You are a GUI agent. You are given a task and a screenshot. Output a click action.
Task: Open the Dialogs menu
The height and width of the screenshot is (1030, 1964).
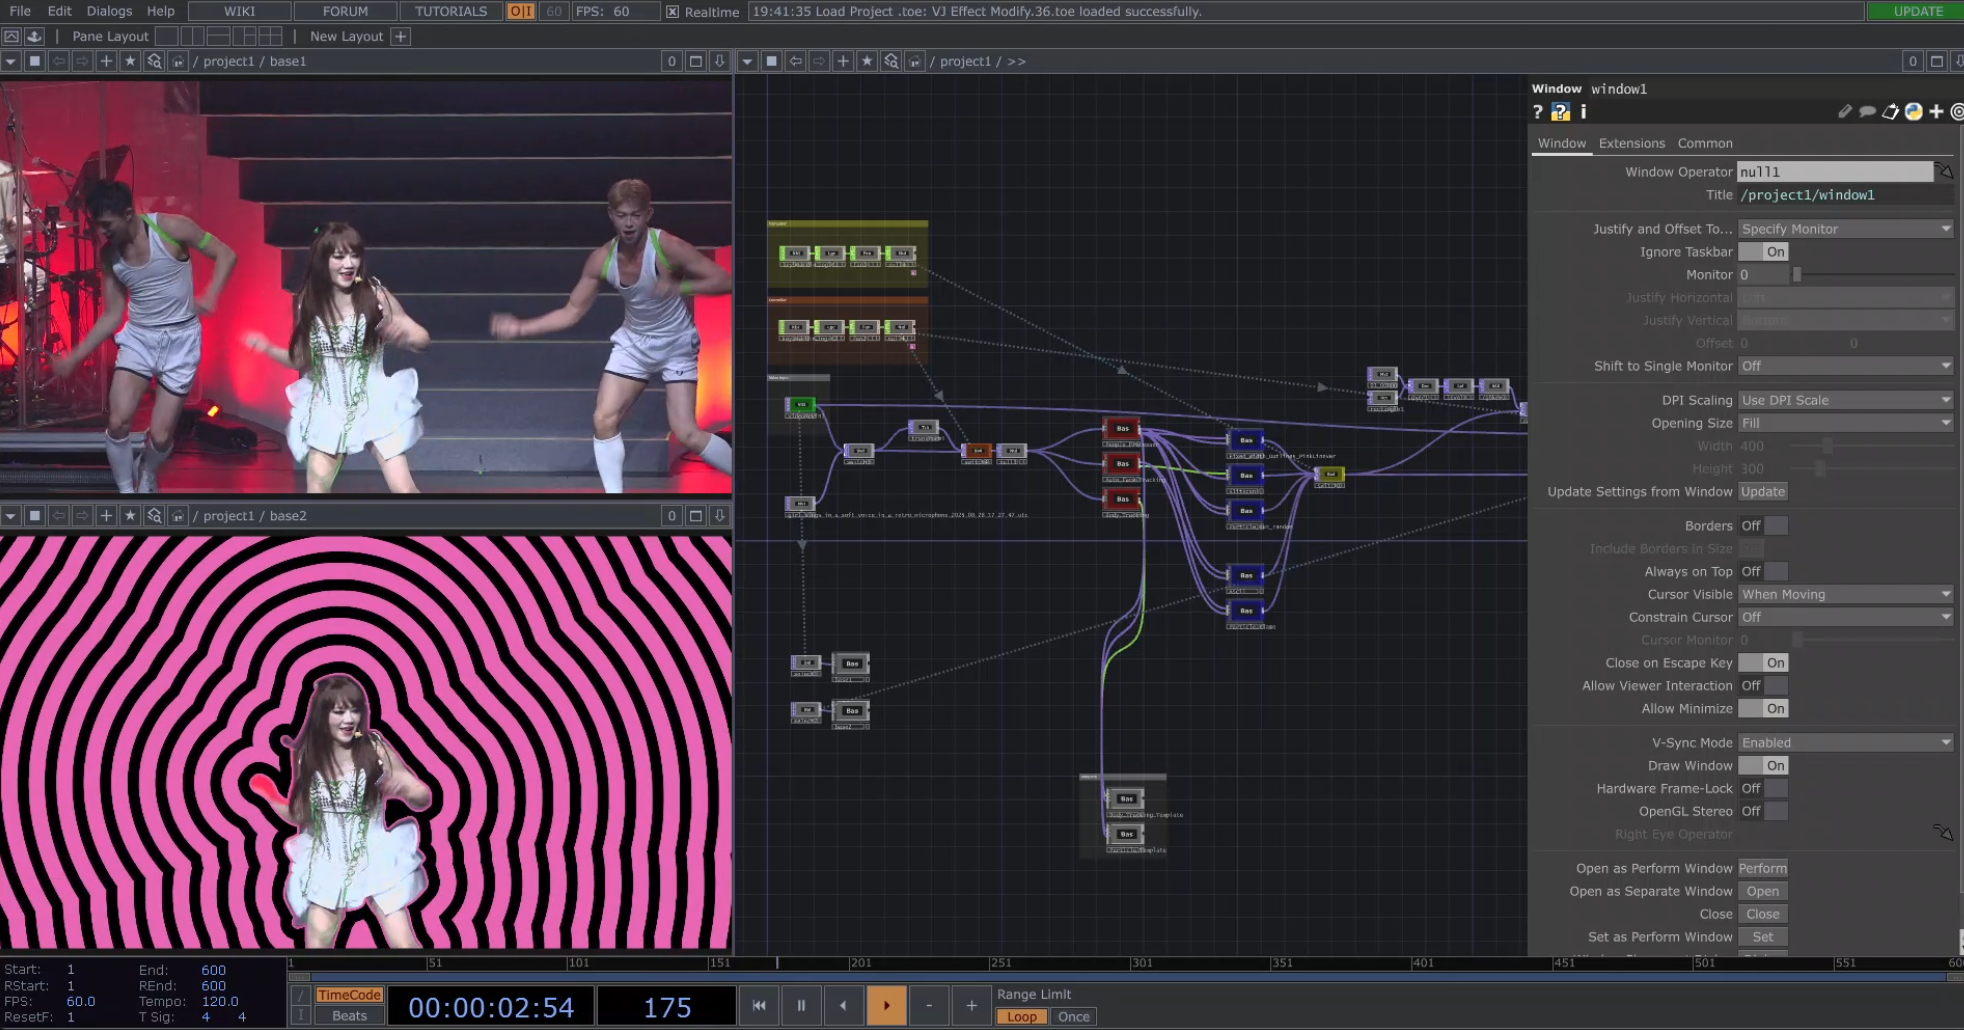[109, 11]
